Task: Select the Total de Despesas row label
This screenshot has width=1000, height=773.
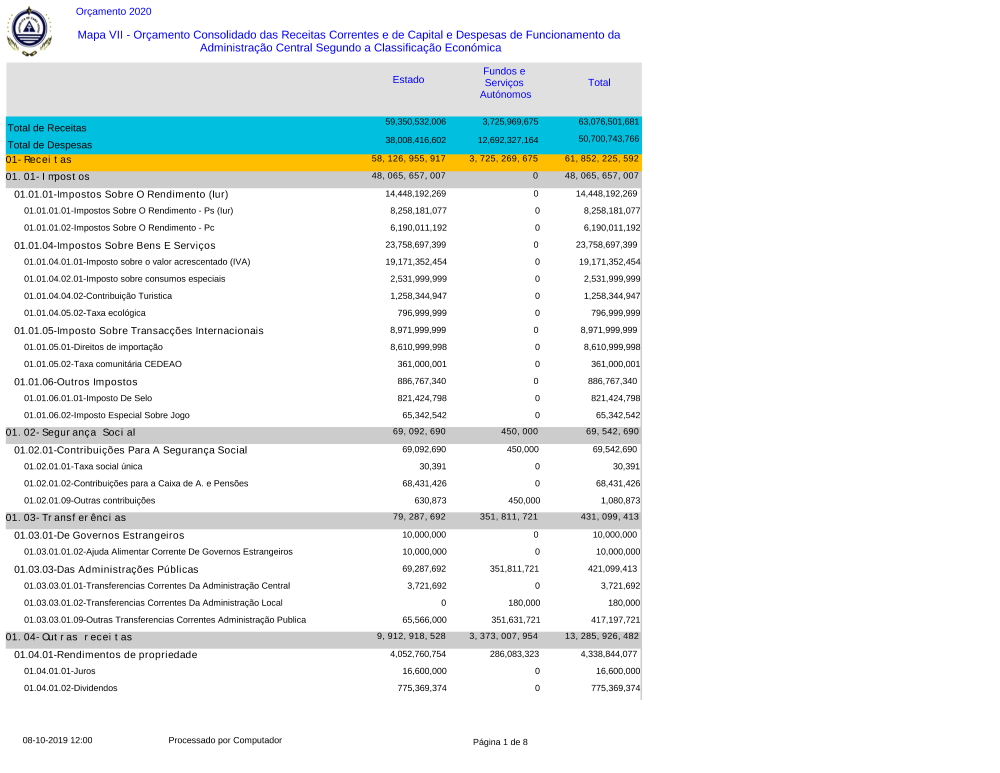Action: (x=48, y=145)
